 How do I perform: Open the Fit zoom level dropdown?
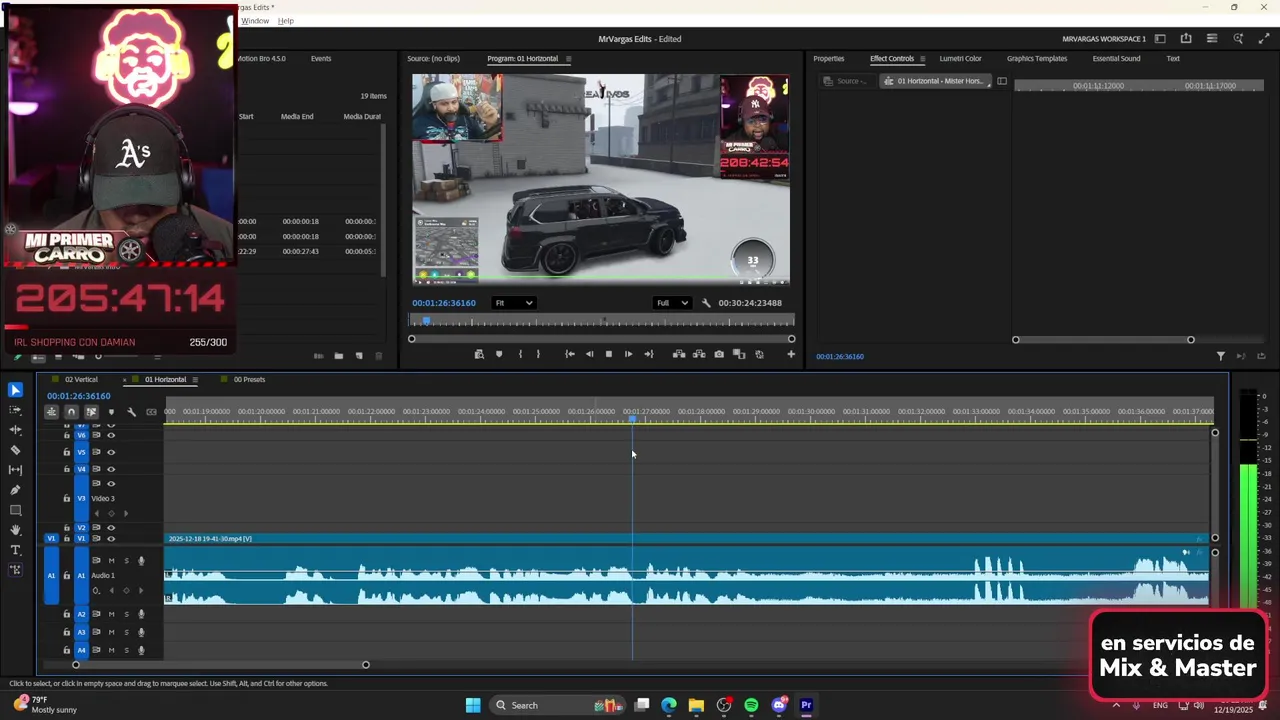(x=514, y=303)
